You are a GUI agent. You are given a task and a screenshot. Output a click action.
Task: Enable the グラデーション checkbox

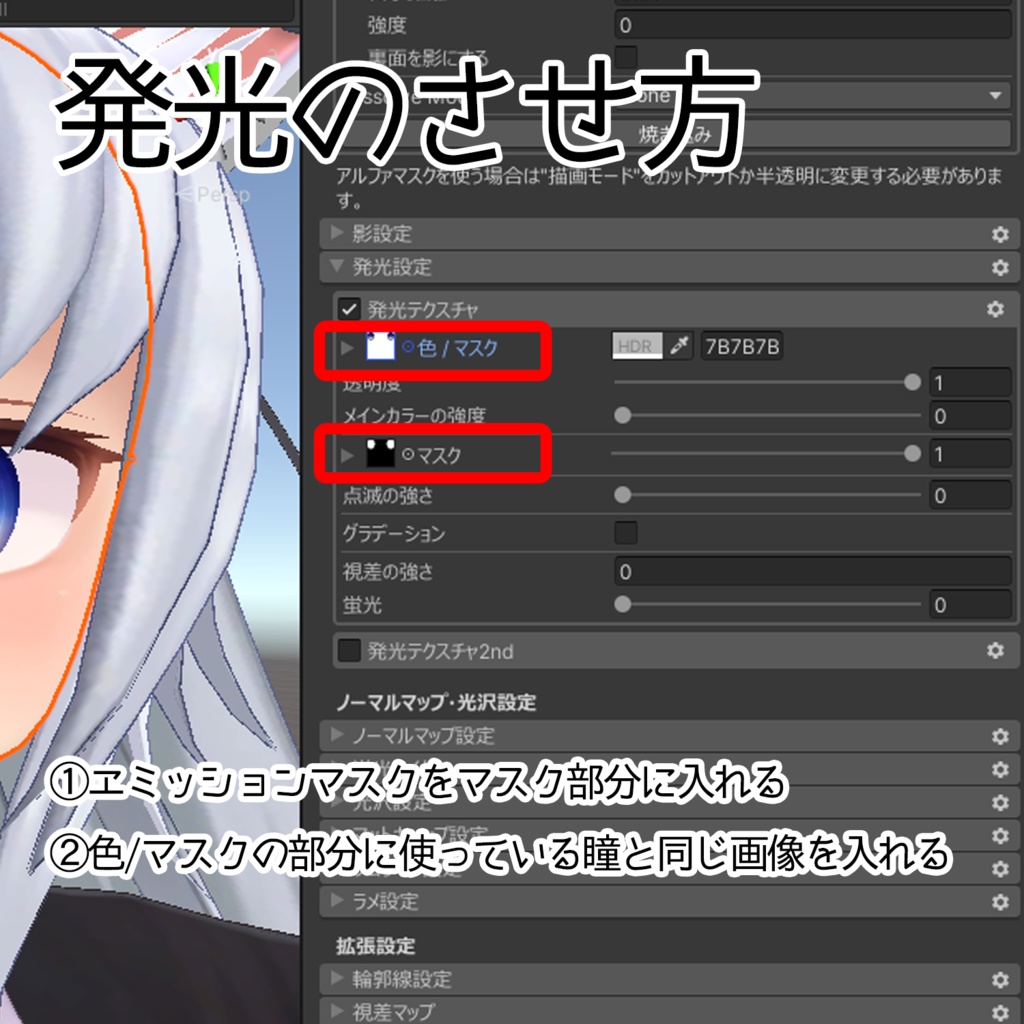tap(627, 534)
